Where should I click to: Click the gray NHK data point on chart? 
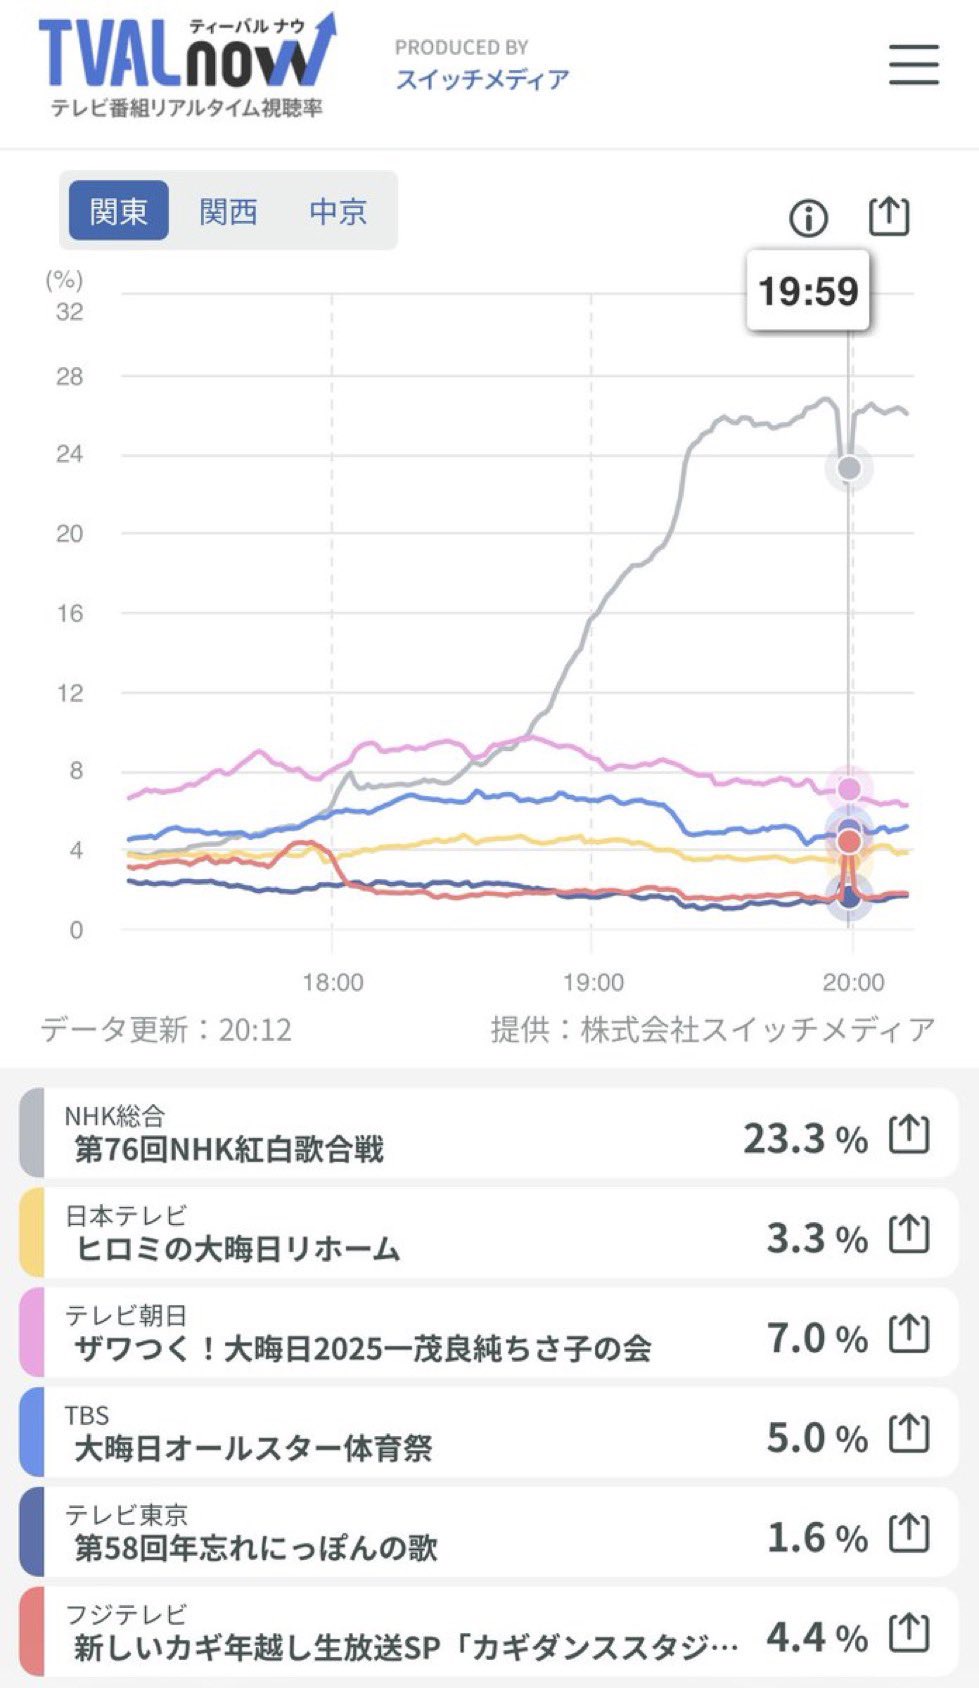(x=849, y=467)
